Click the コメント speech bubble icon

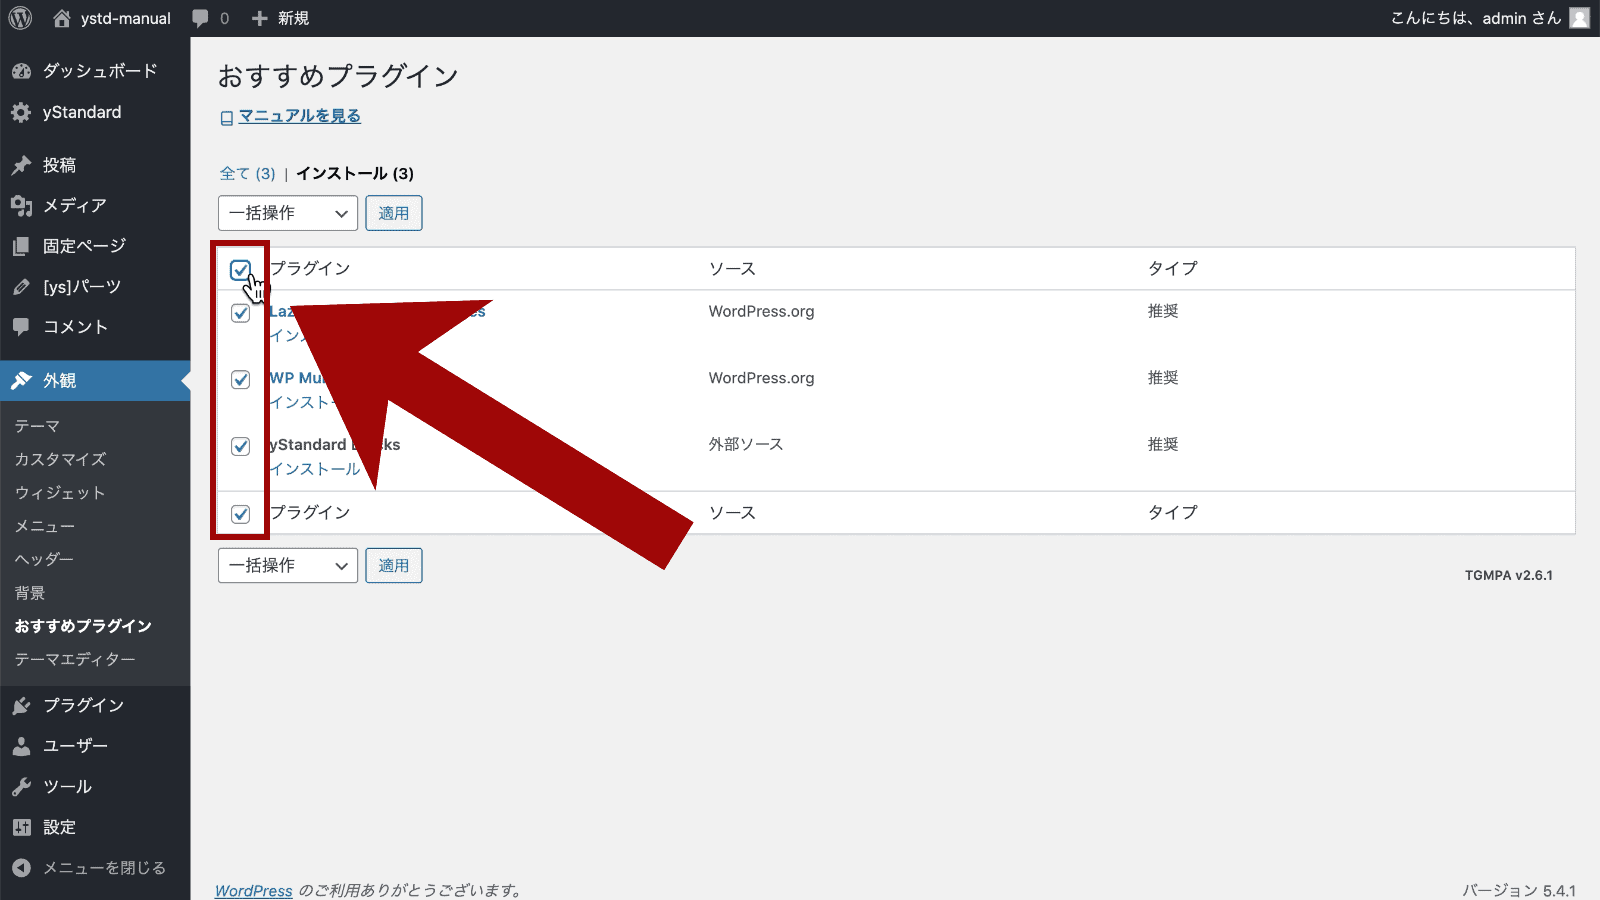(x=21, y=327)
